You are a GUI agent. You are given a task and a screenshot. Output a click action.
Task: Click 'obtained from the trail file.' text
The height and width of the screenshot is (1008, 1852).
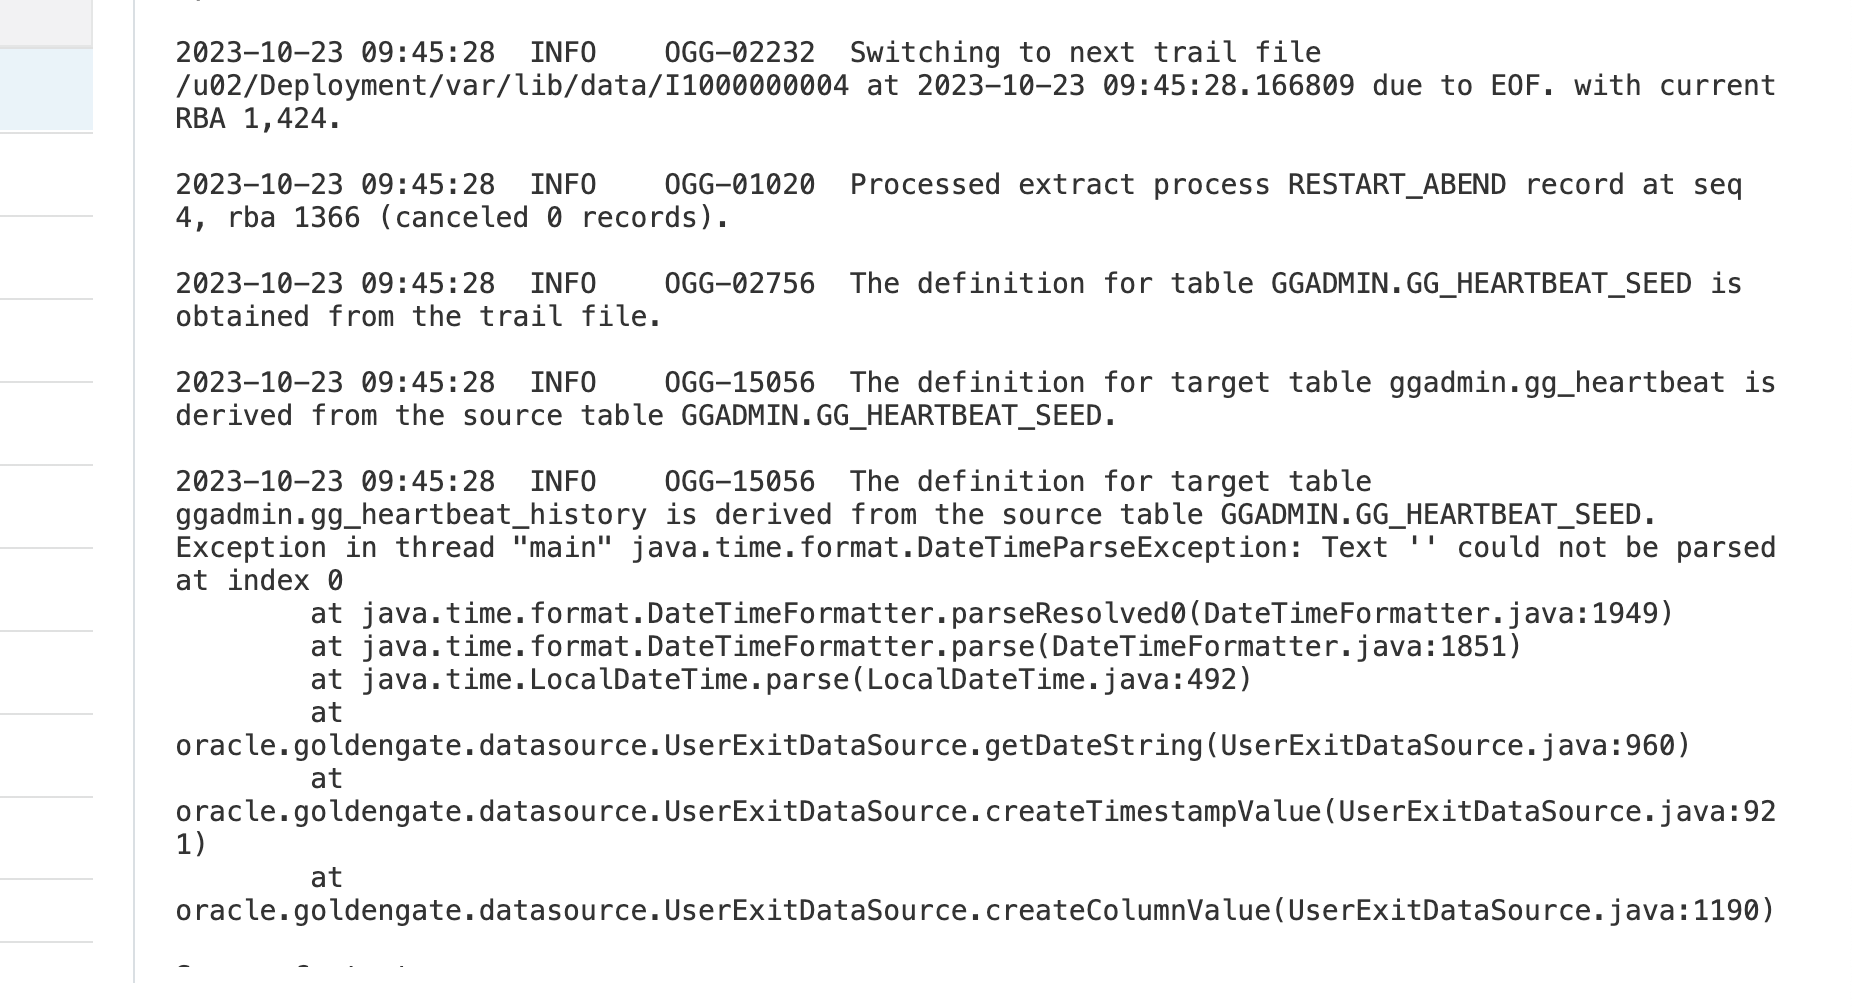point(418,317)
